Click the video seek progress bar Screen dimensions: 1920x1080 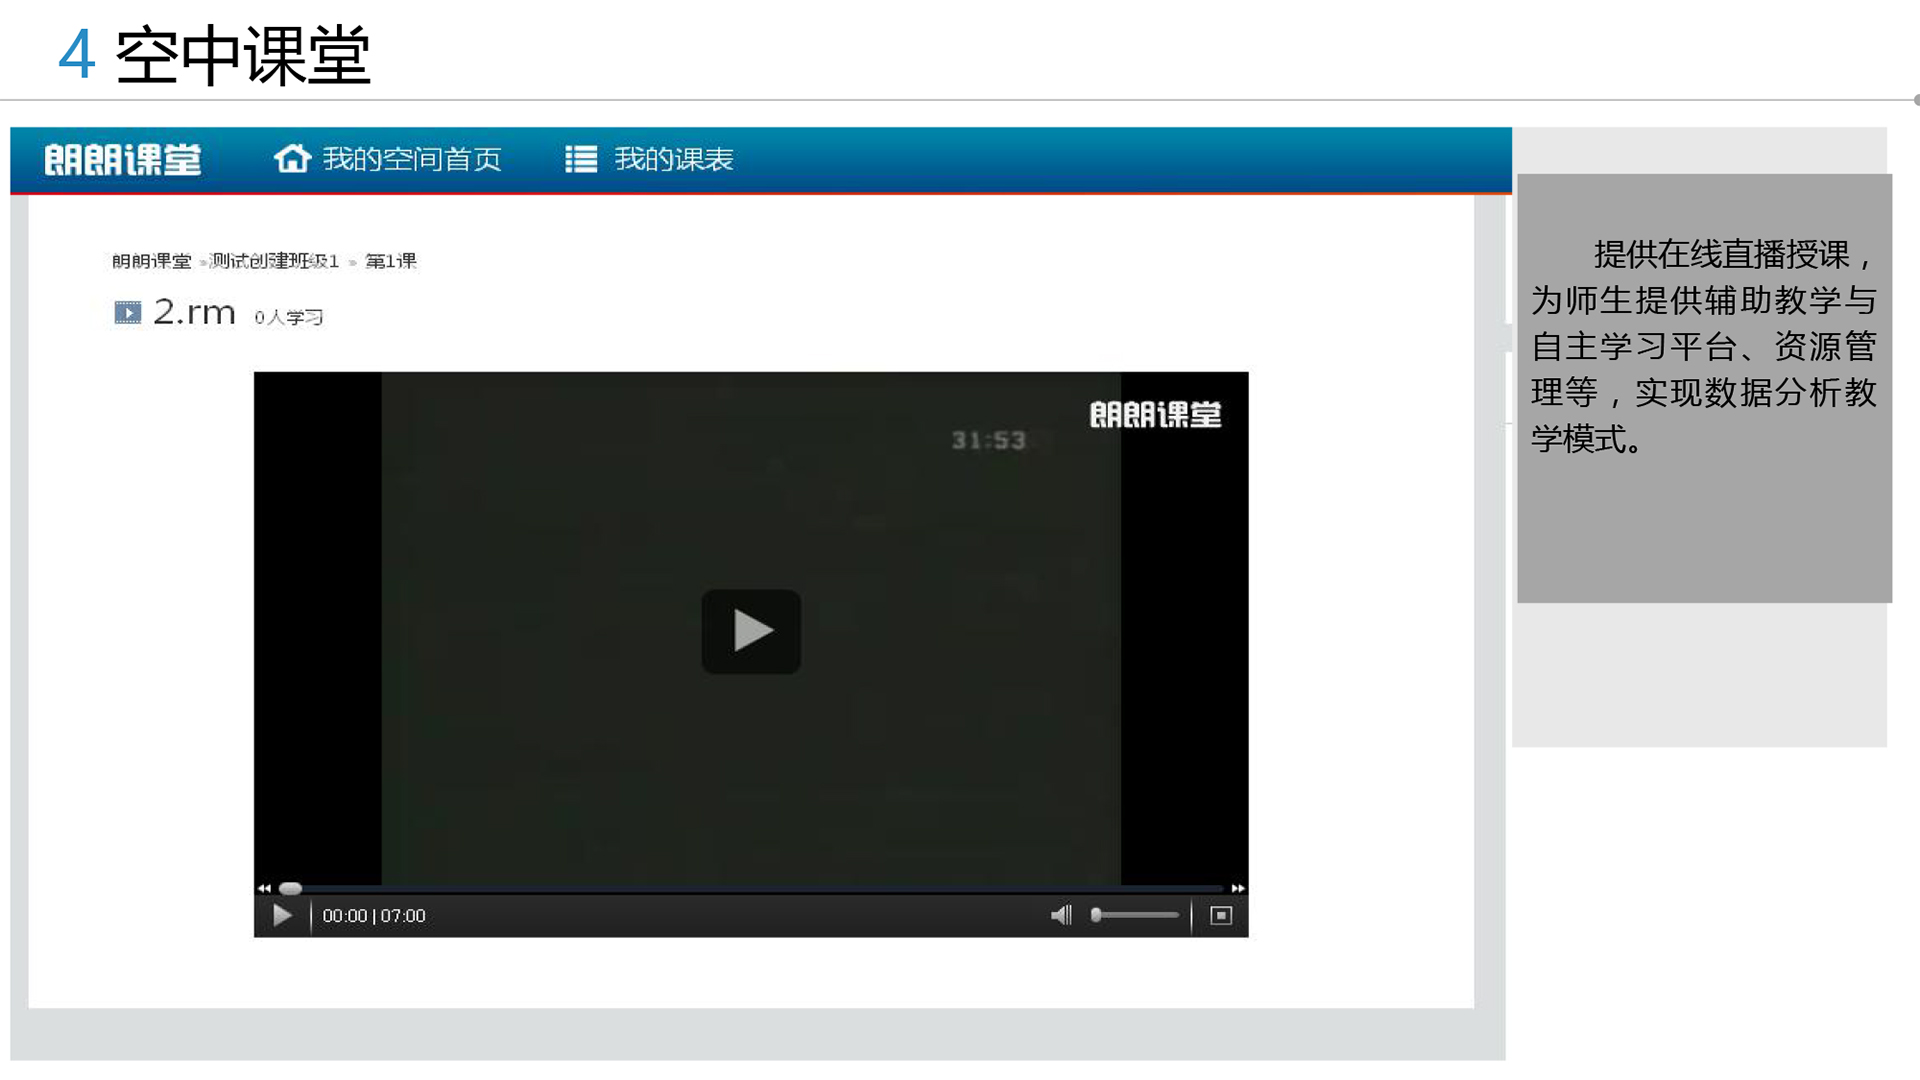[x=750, y=888]
